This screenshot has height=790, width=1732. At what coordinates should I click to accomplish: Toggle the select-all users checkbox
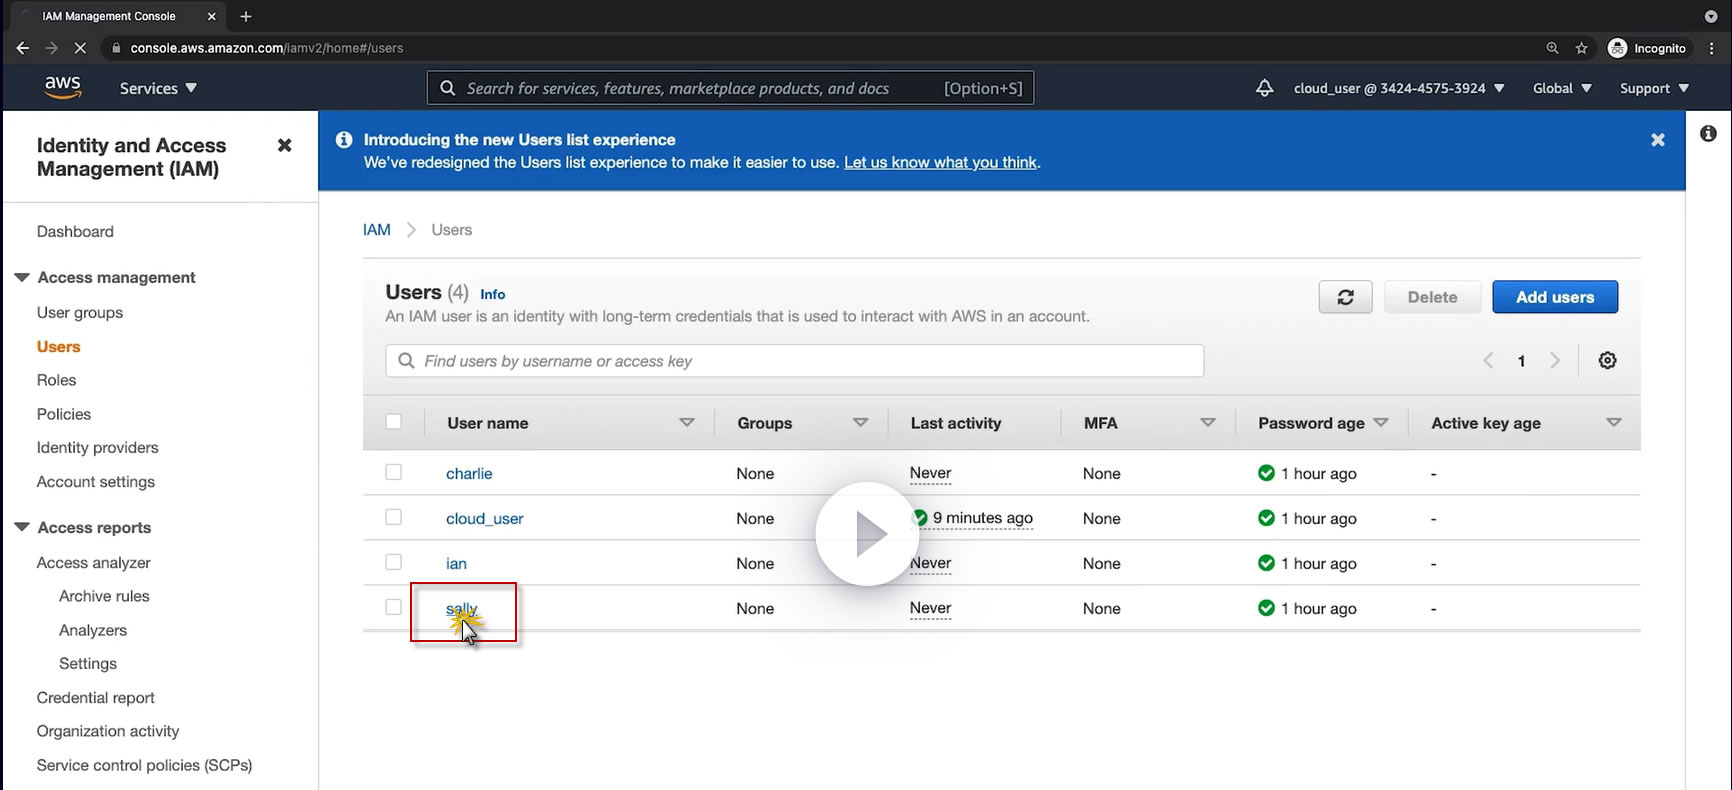(x=394, y=422)
